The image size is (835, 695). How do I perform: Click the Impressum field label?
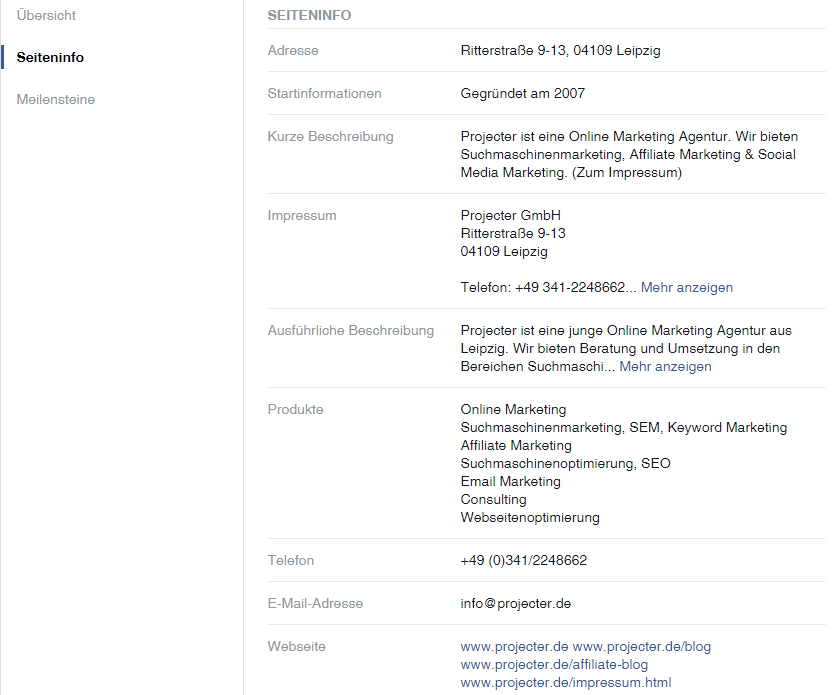(302, 216)
